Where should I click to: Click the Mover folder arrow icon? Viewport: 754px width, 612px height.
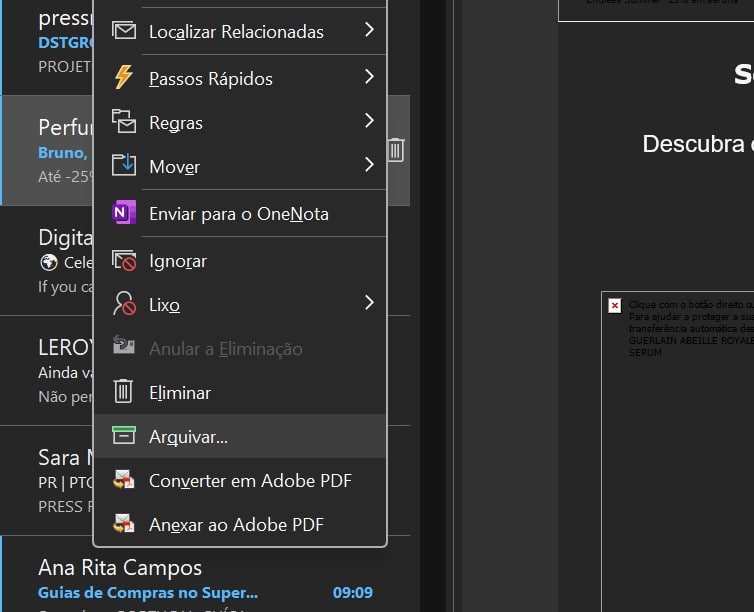coord(124,165)
